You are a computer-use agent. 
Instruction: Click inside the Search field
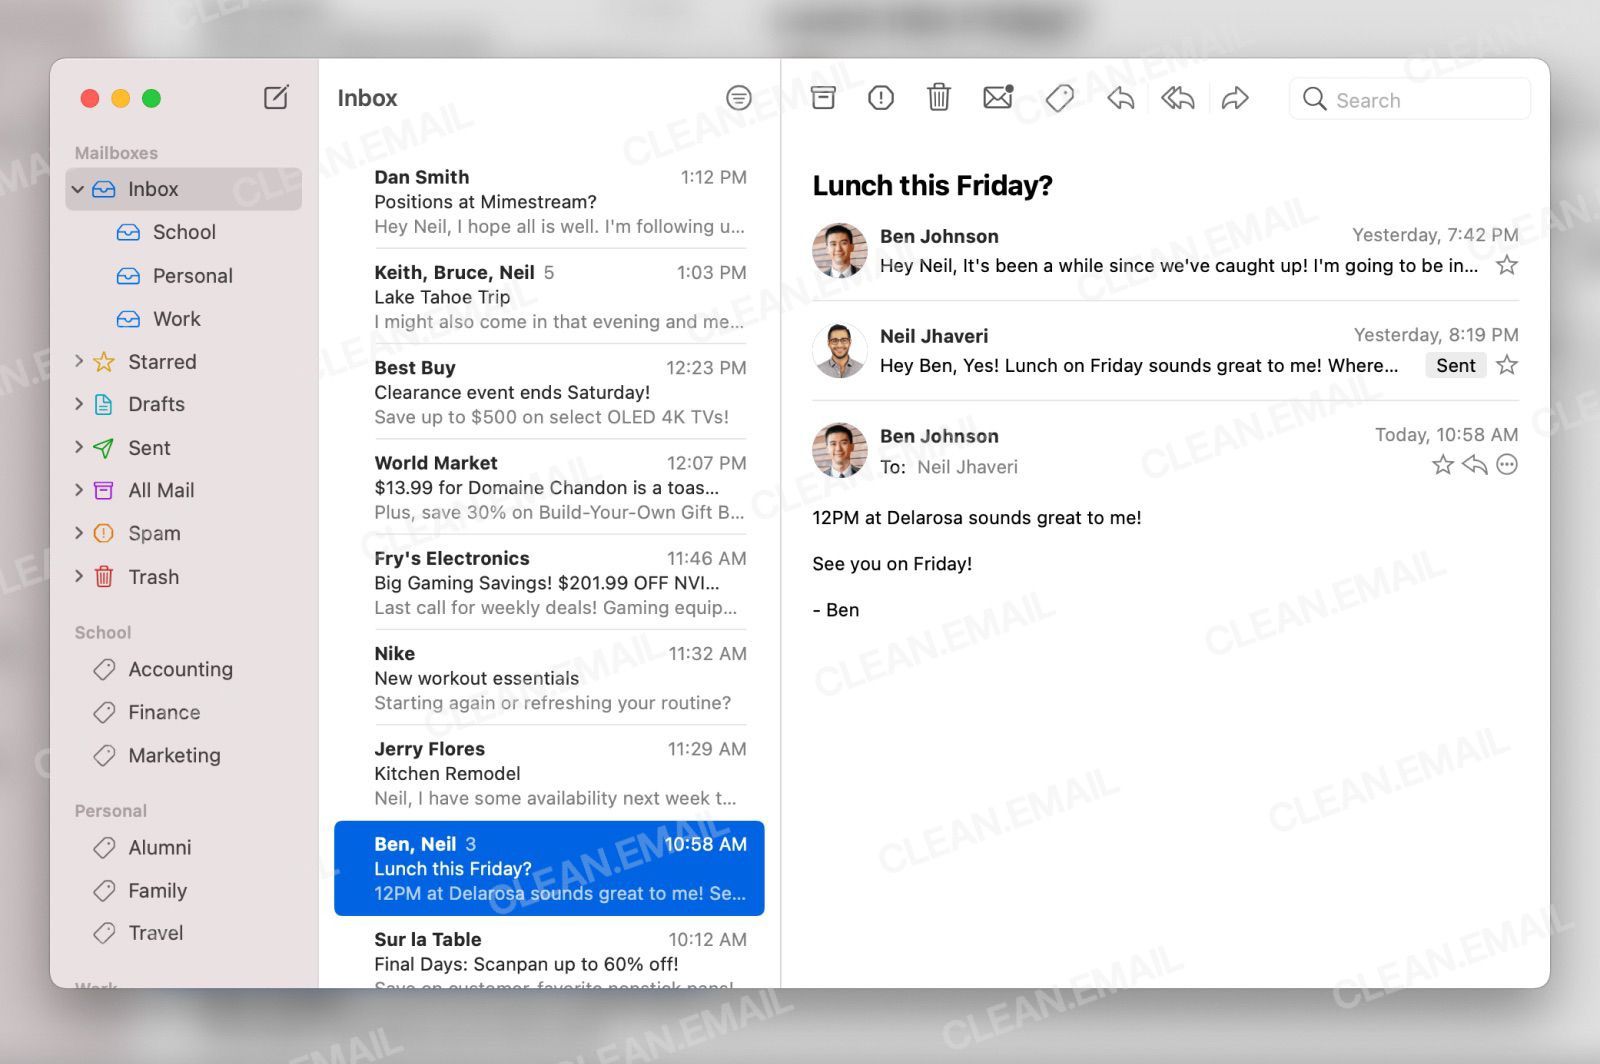pos(1410,98)
